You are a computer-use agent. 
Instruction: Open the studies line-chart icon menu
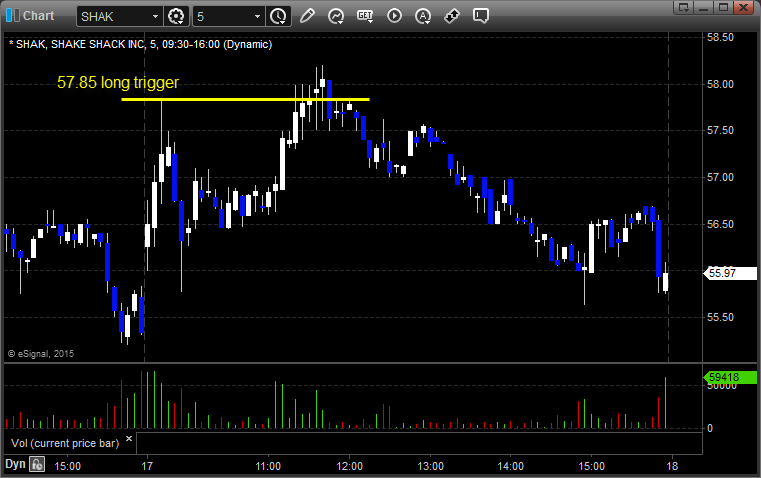tap(336, 16)
